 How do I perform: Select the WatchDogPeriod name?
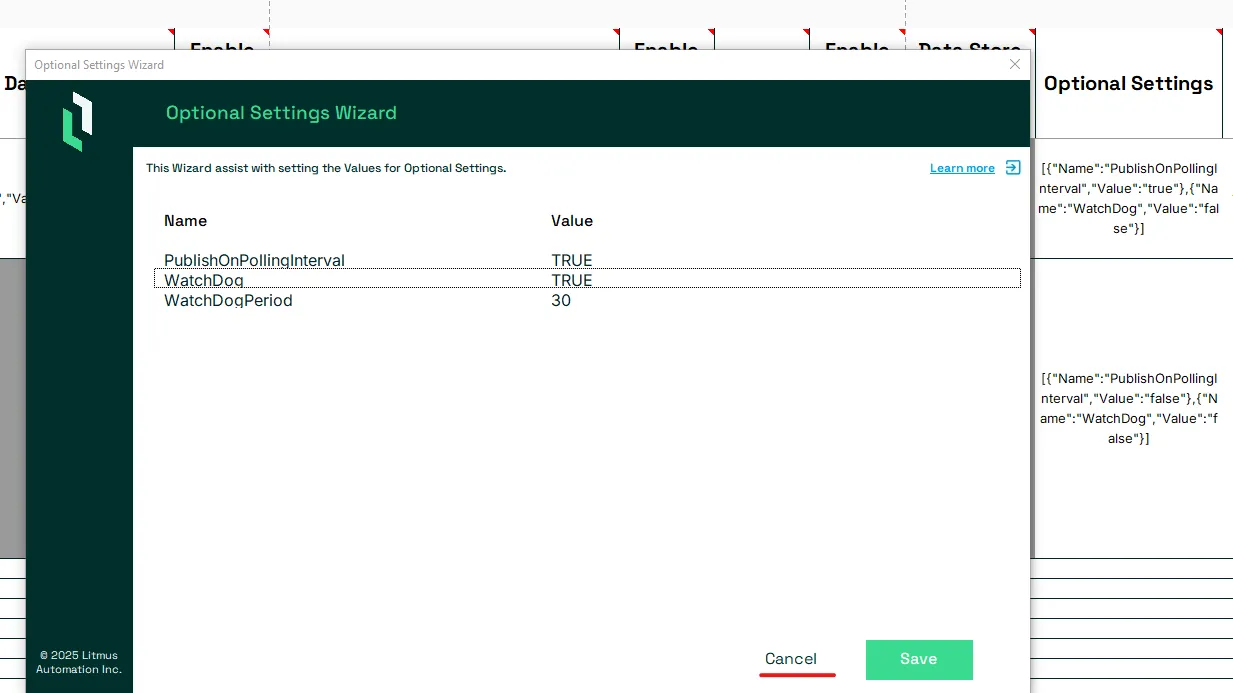228,300
